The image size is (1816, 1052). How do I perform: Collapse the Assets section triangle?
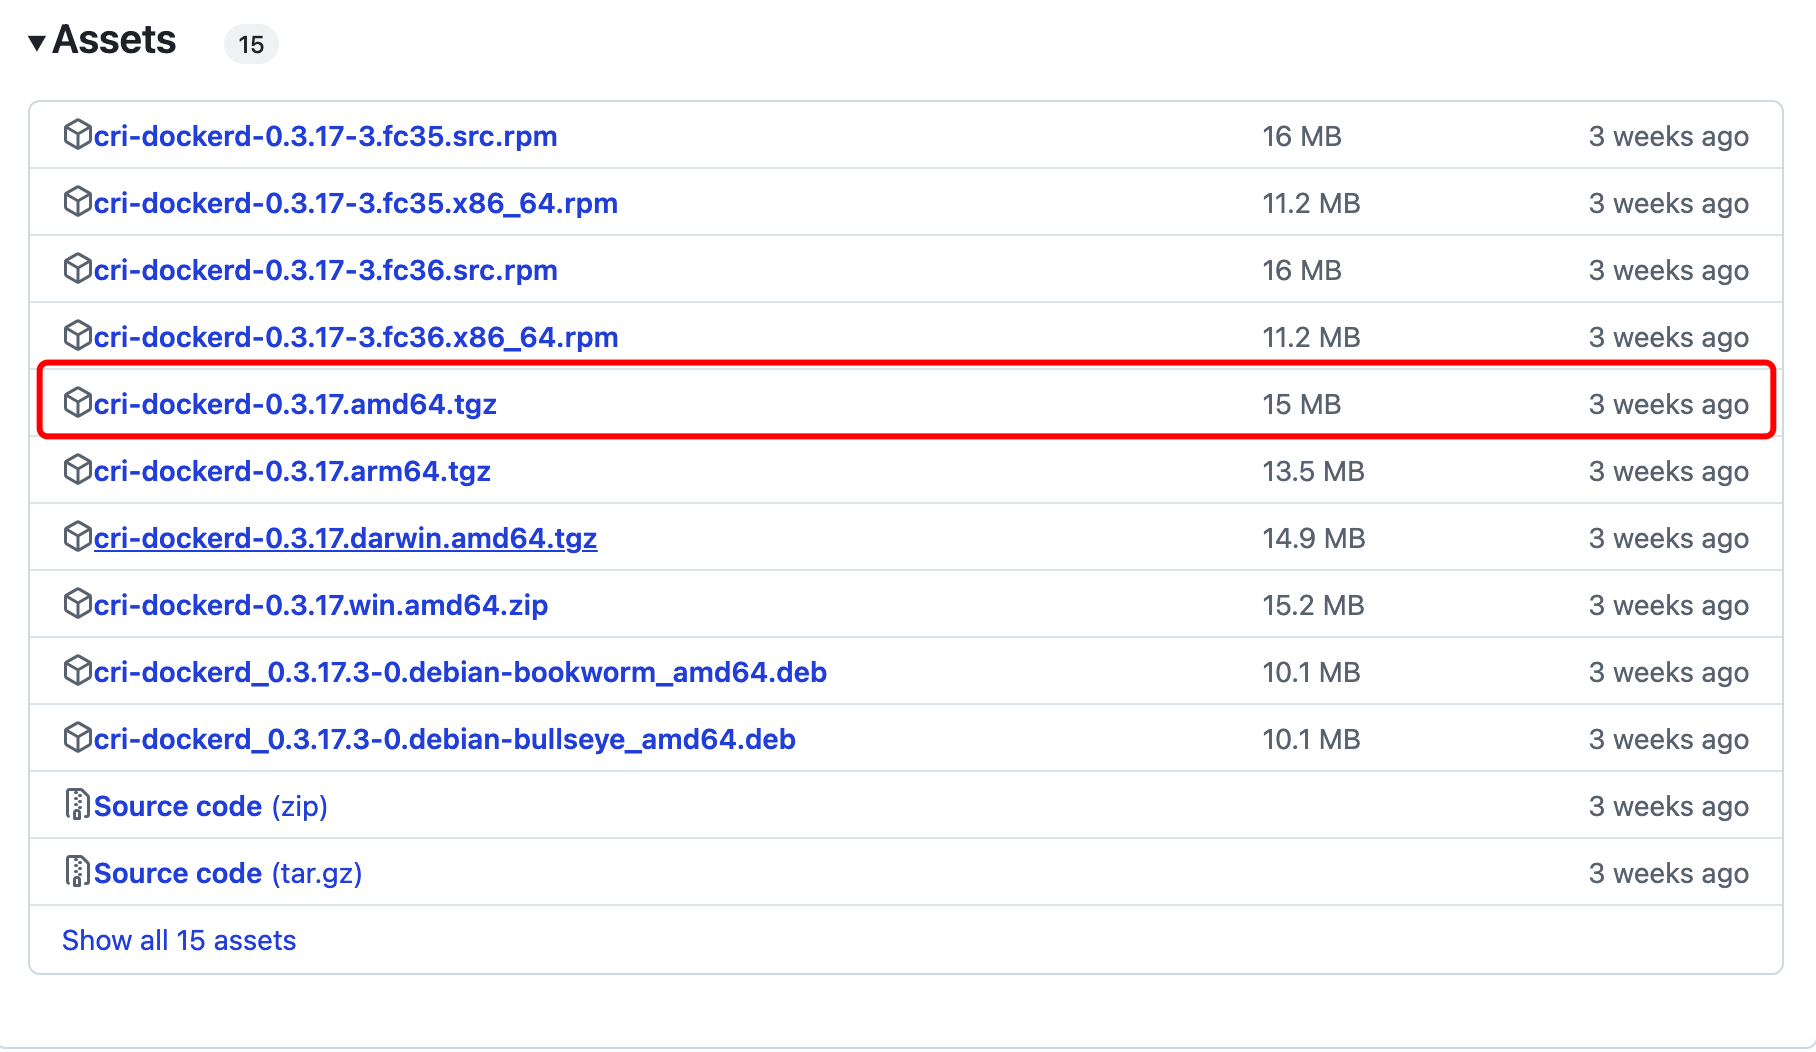pyautogui.click(x=37, y=43)
